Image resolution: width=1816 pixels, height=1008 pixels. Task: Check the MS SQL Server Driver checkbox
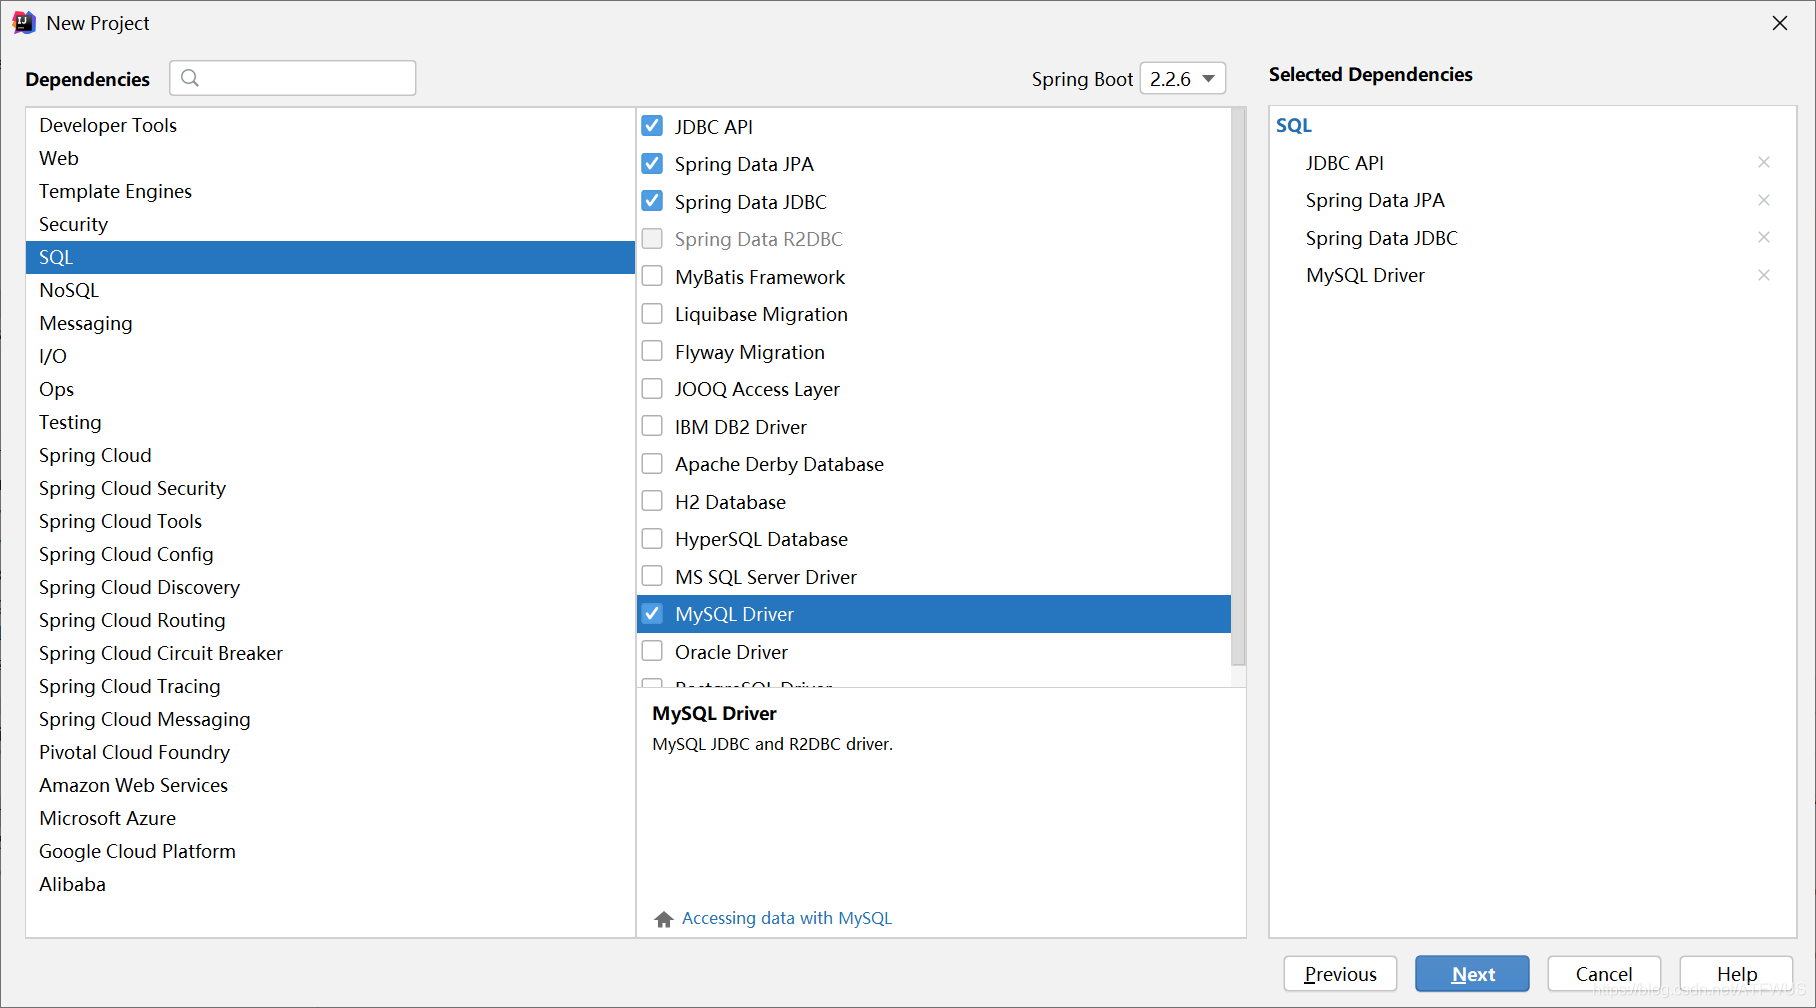(652, 576)
